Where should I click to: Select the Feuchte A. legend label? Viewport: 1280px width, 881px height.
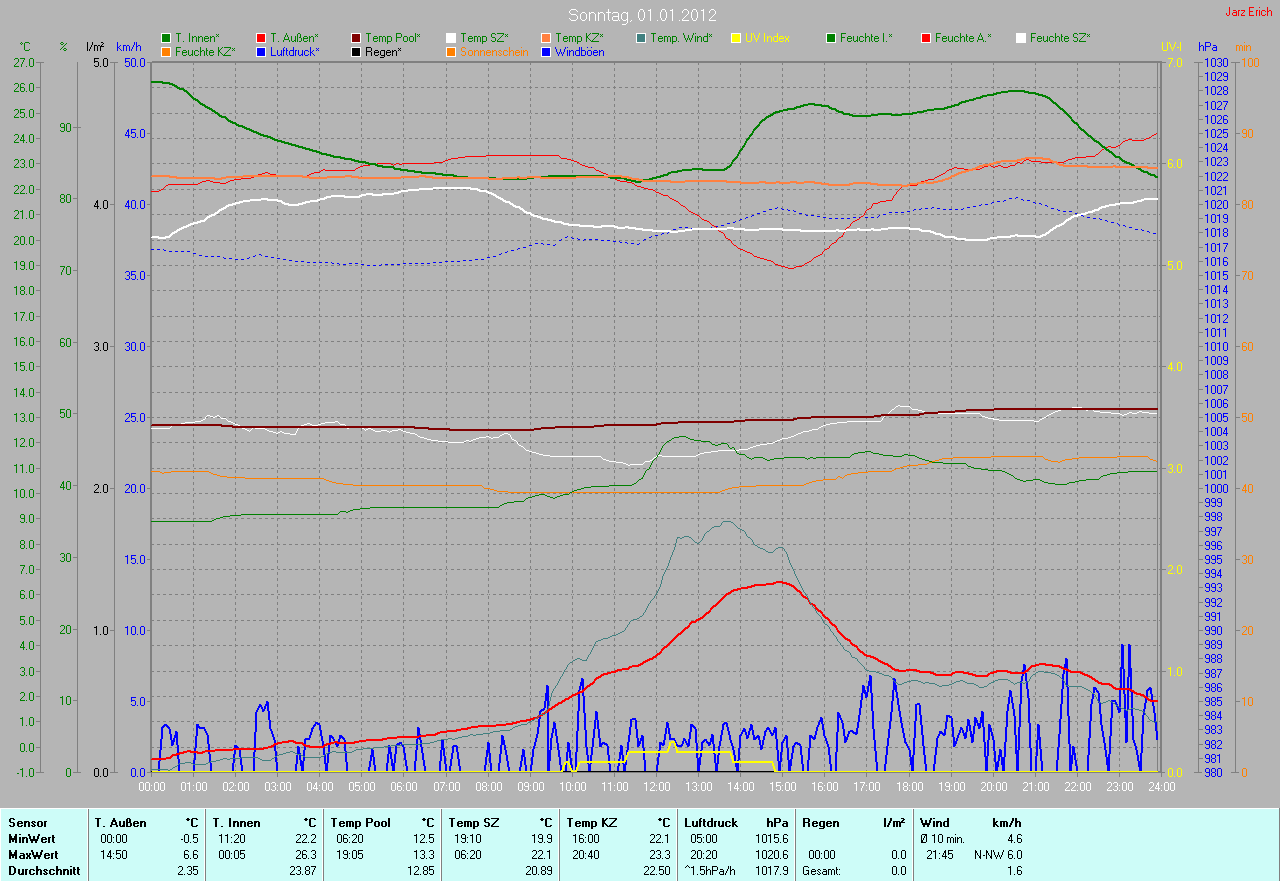click(x=963, y=38)
